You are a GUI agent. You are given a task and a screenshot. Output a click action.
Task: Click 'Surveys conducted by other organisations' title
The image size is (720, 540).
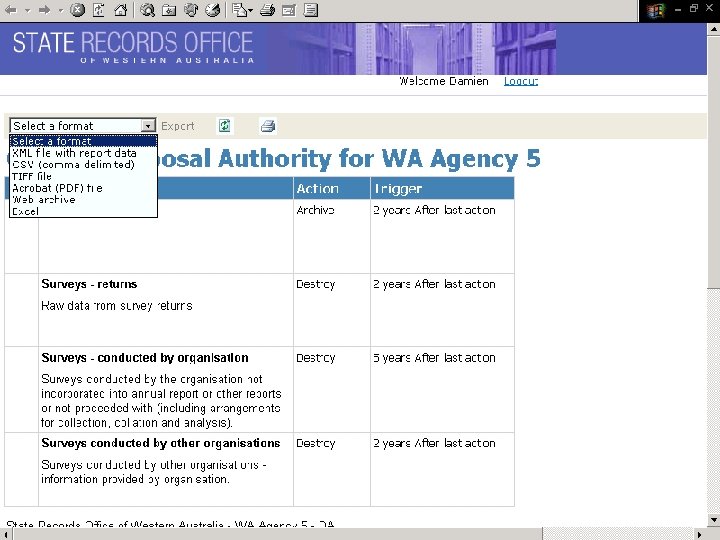click(161, 443)
